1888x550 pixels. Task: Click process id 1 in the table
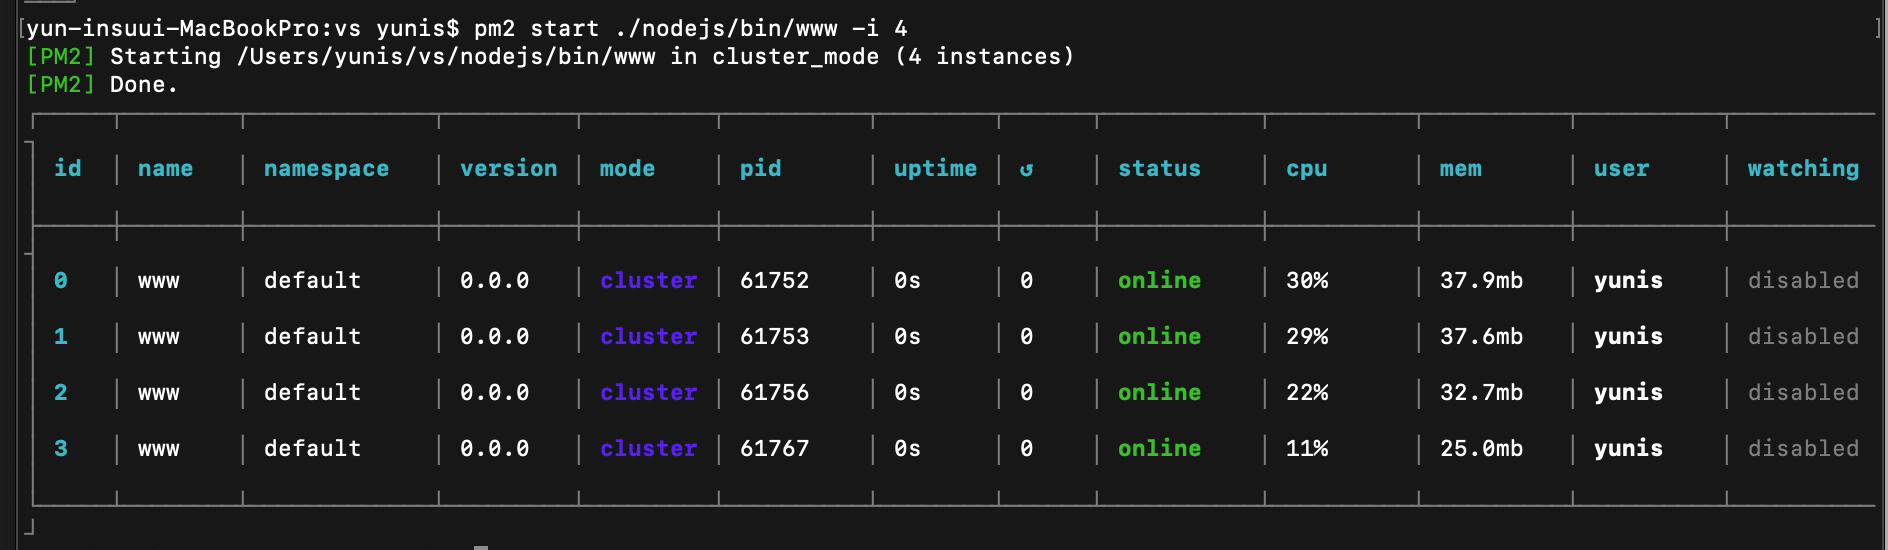(61, 336)
